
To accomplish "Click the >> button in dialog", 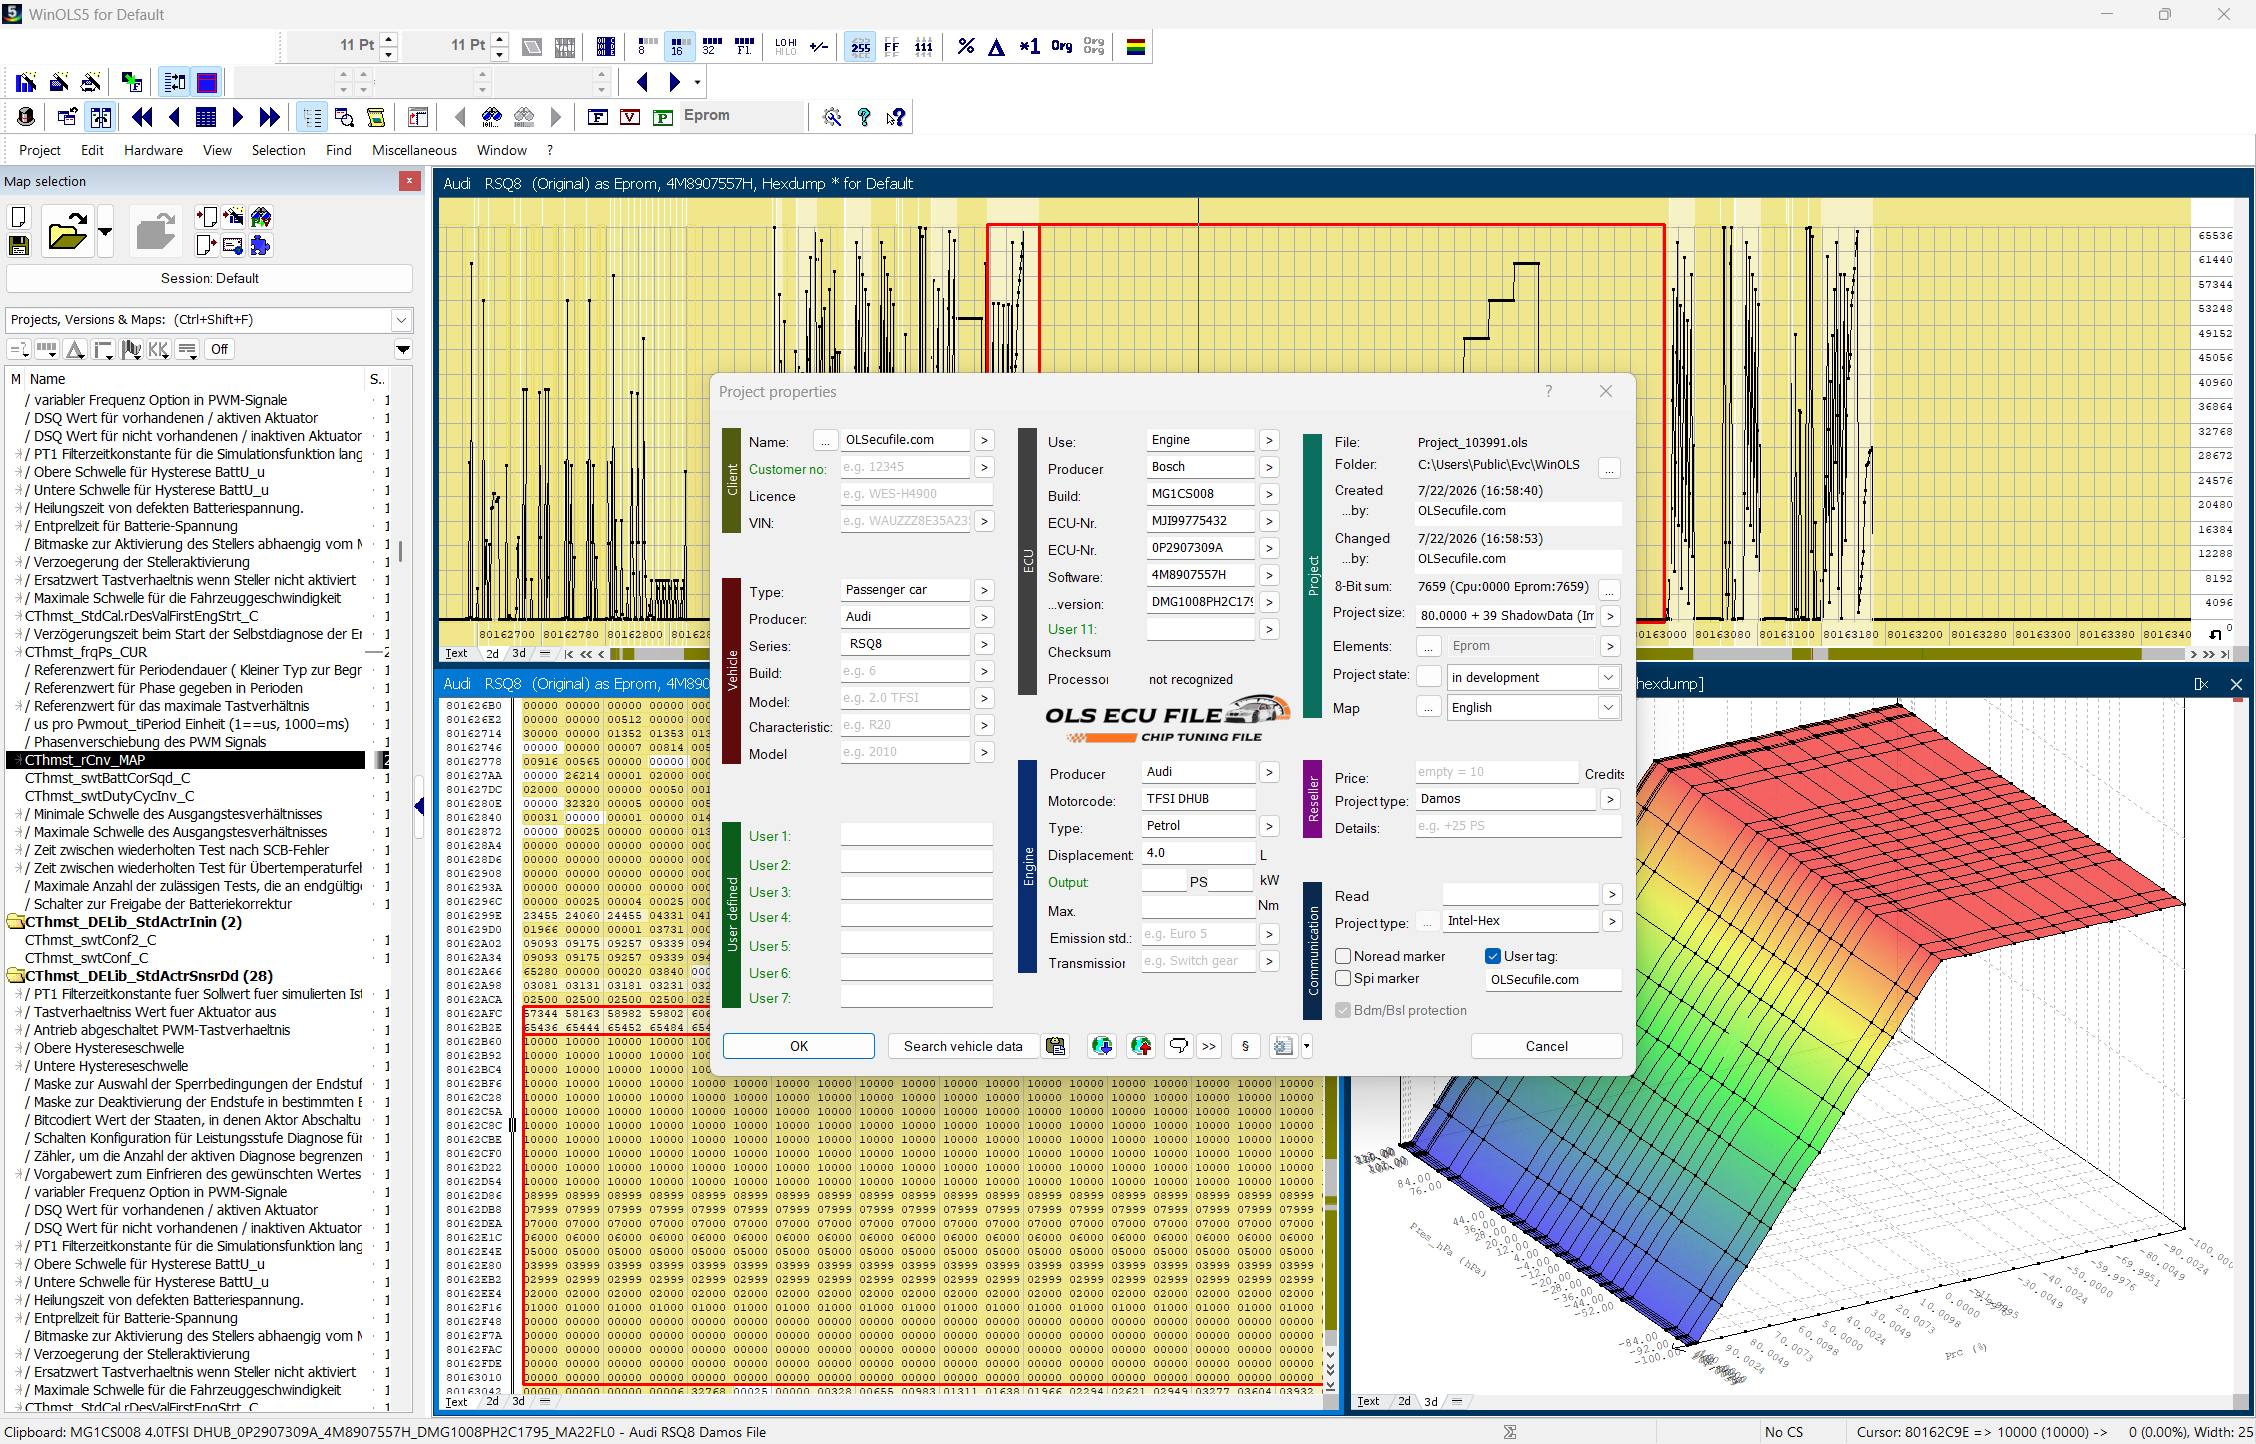I will (1209, 1046).
